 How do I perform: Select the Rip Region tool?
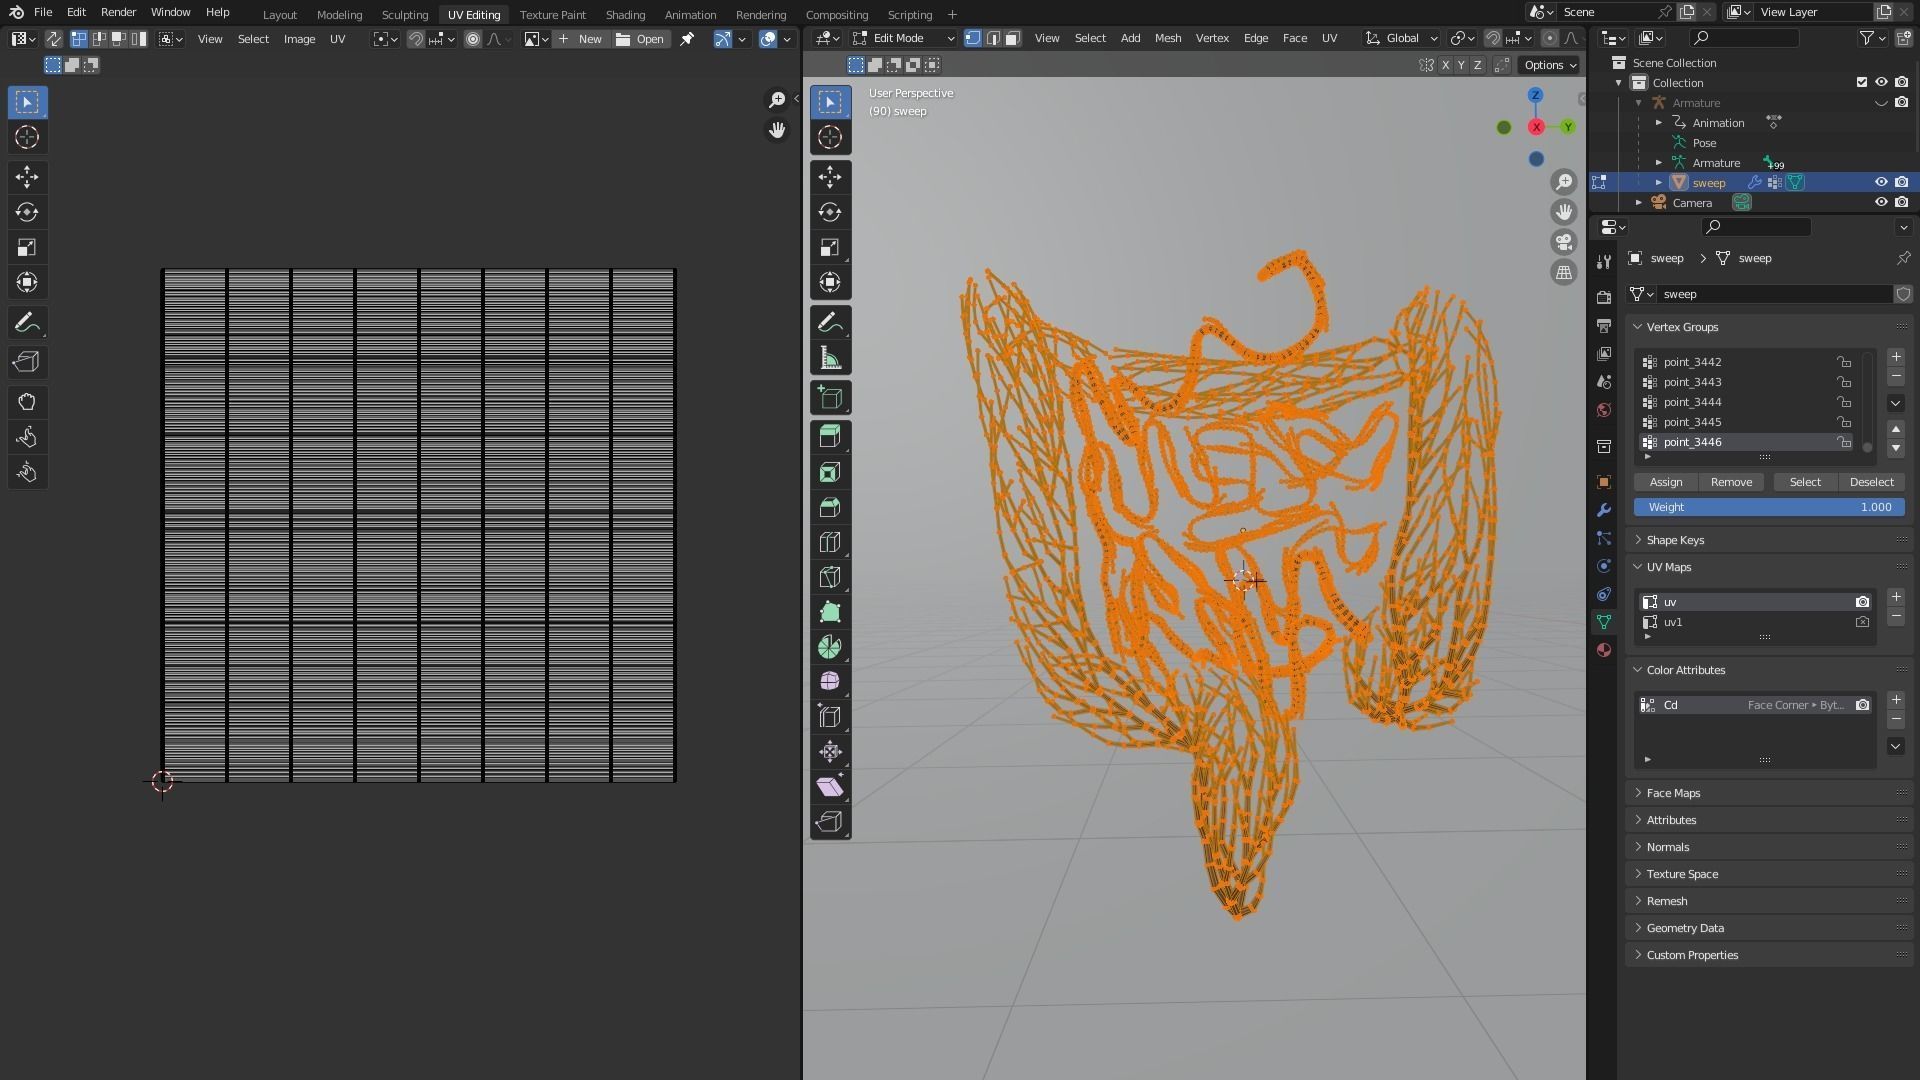coord(829,822)
